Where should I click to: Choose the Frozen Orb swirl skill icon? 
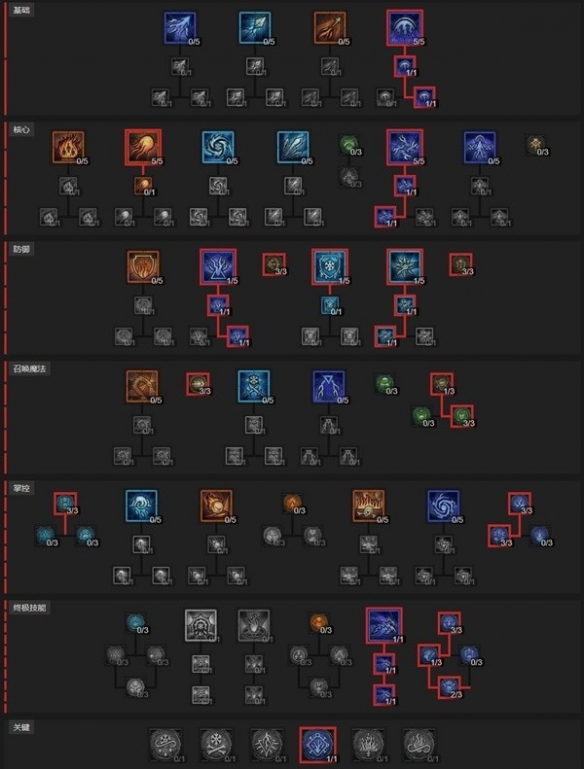(x=218, y=148)
